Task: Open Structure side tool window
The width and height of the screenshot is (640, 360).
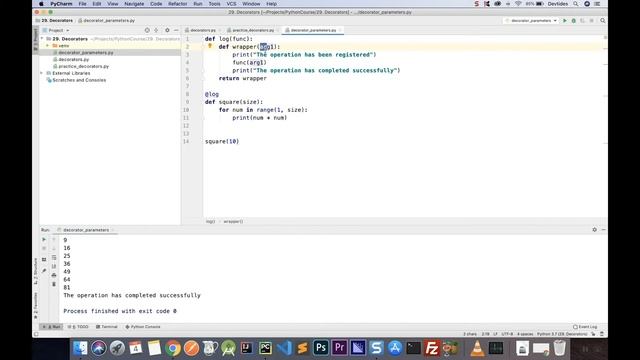Action: tap(36, 271)
